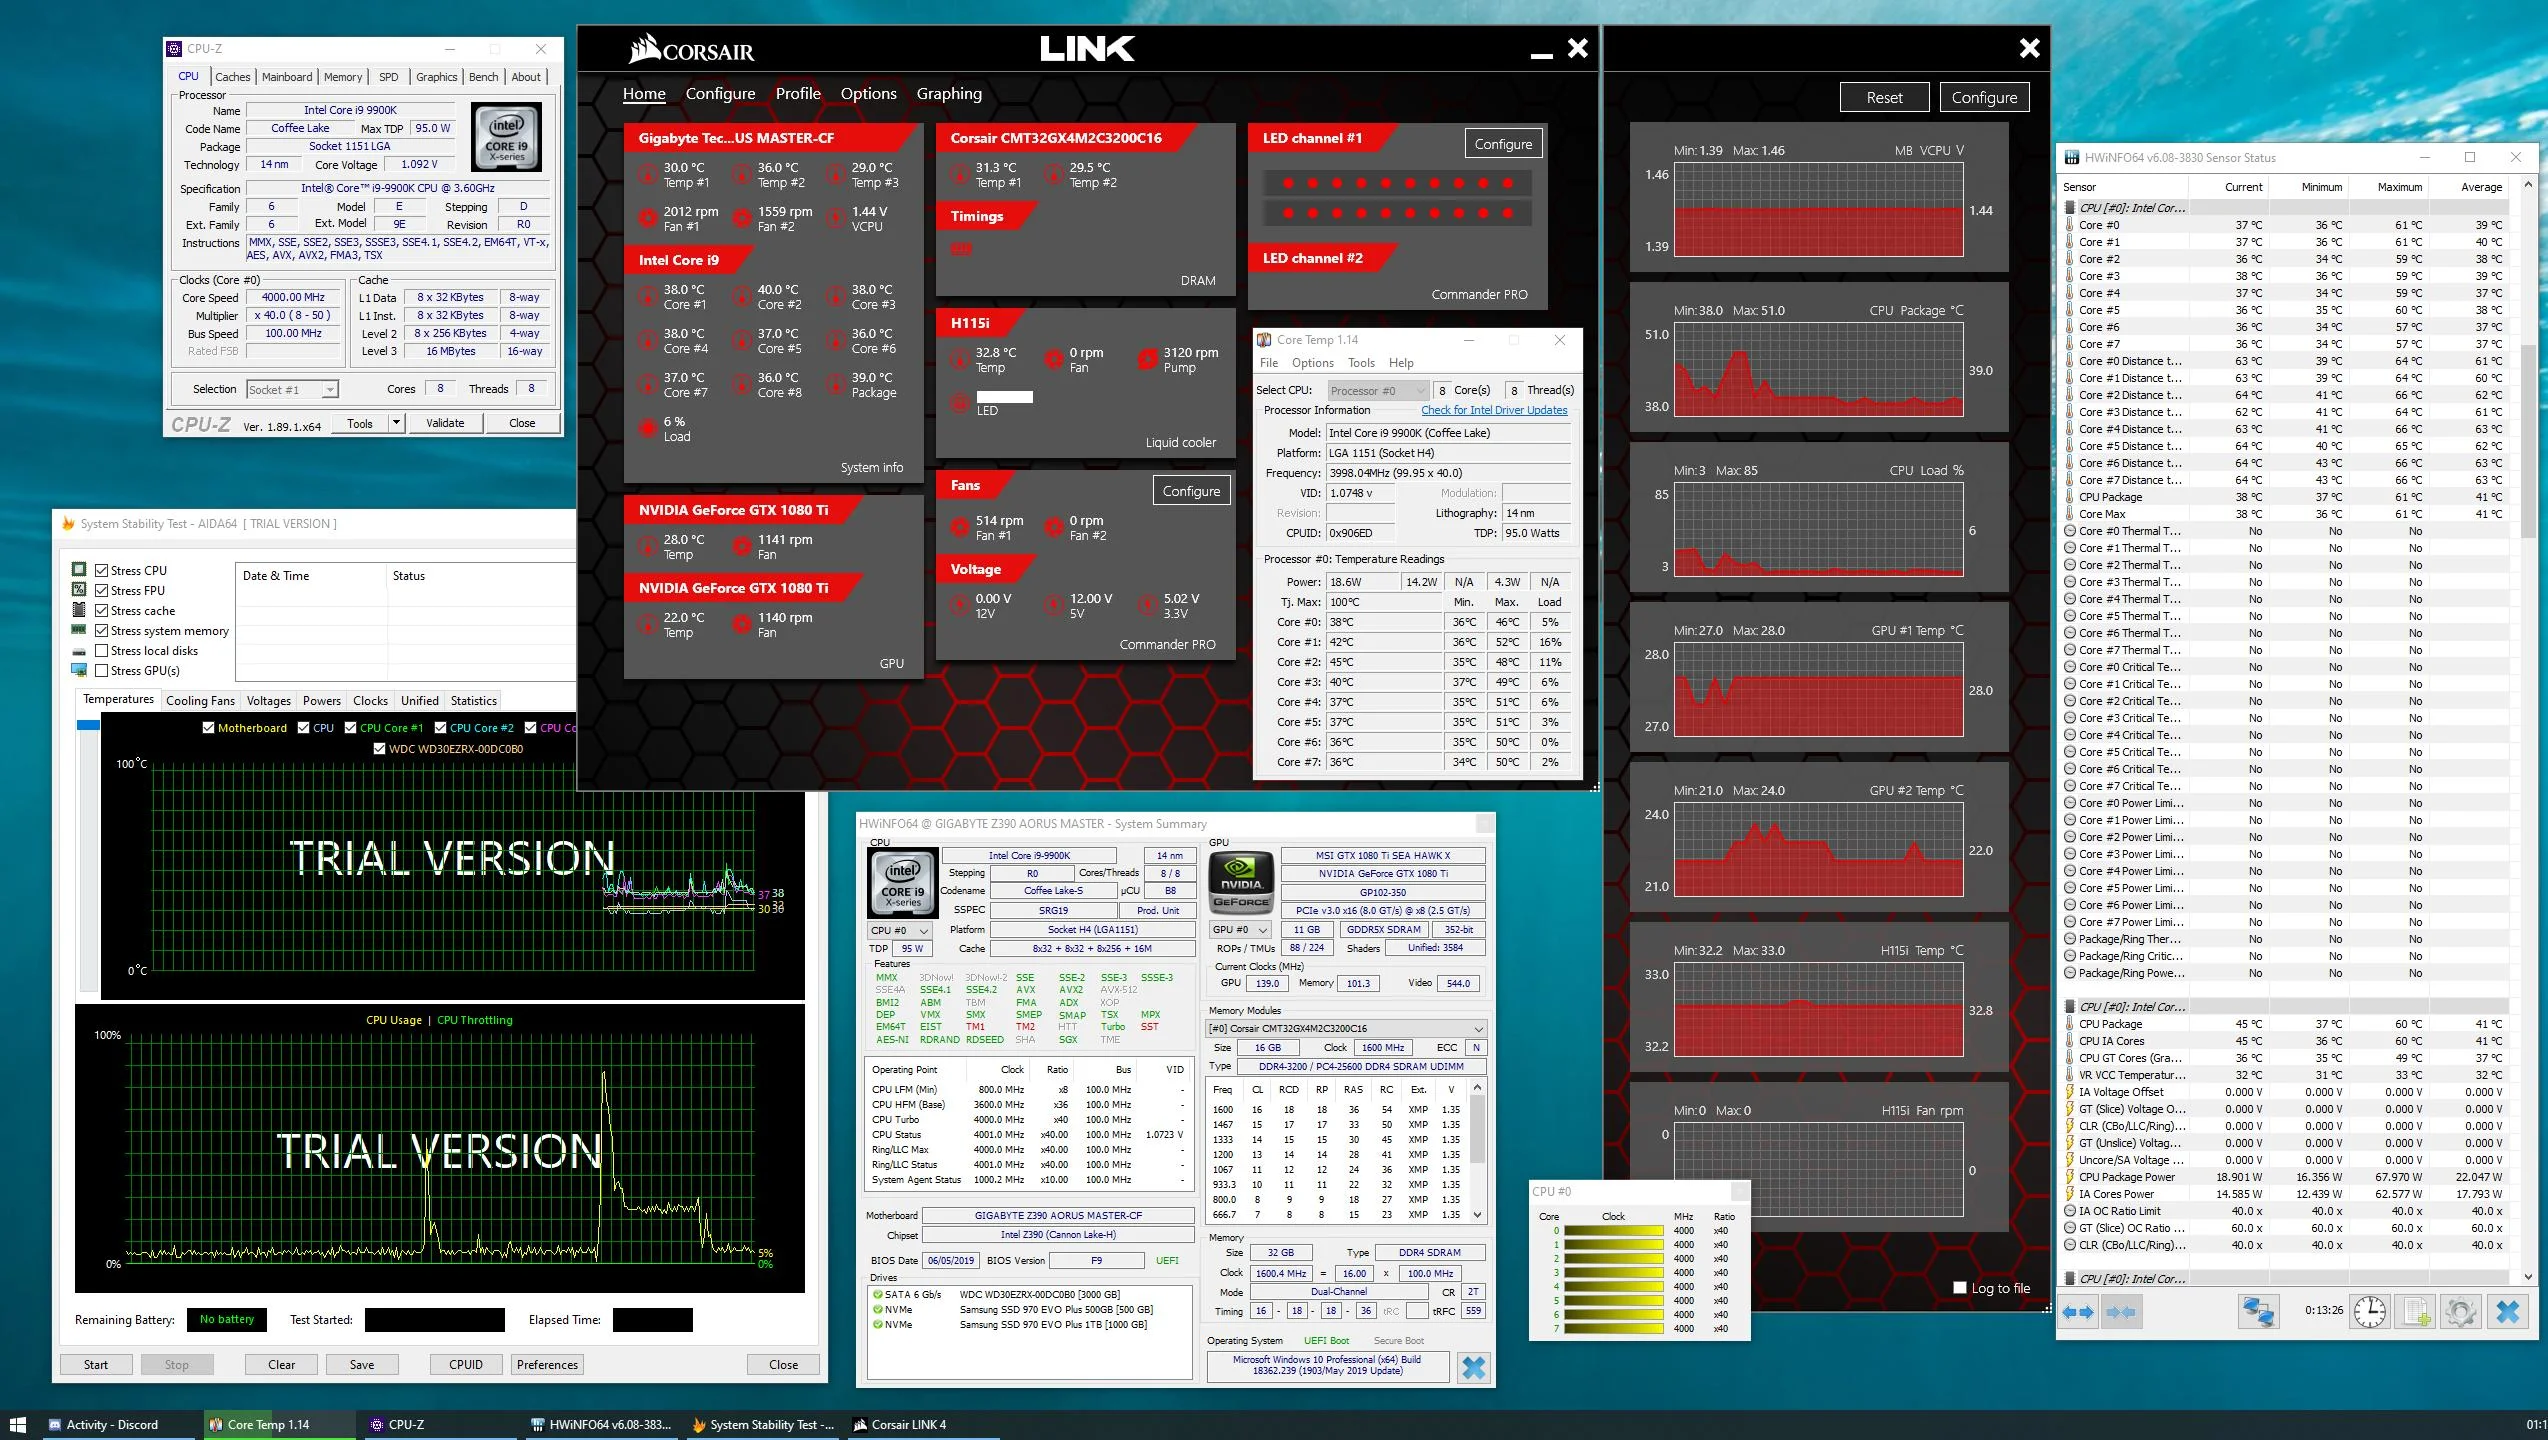Toggle Log to file in Corsair Link
This screenshot has height=1440, width=2548.
[1960, 1288]
